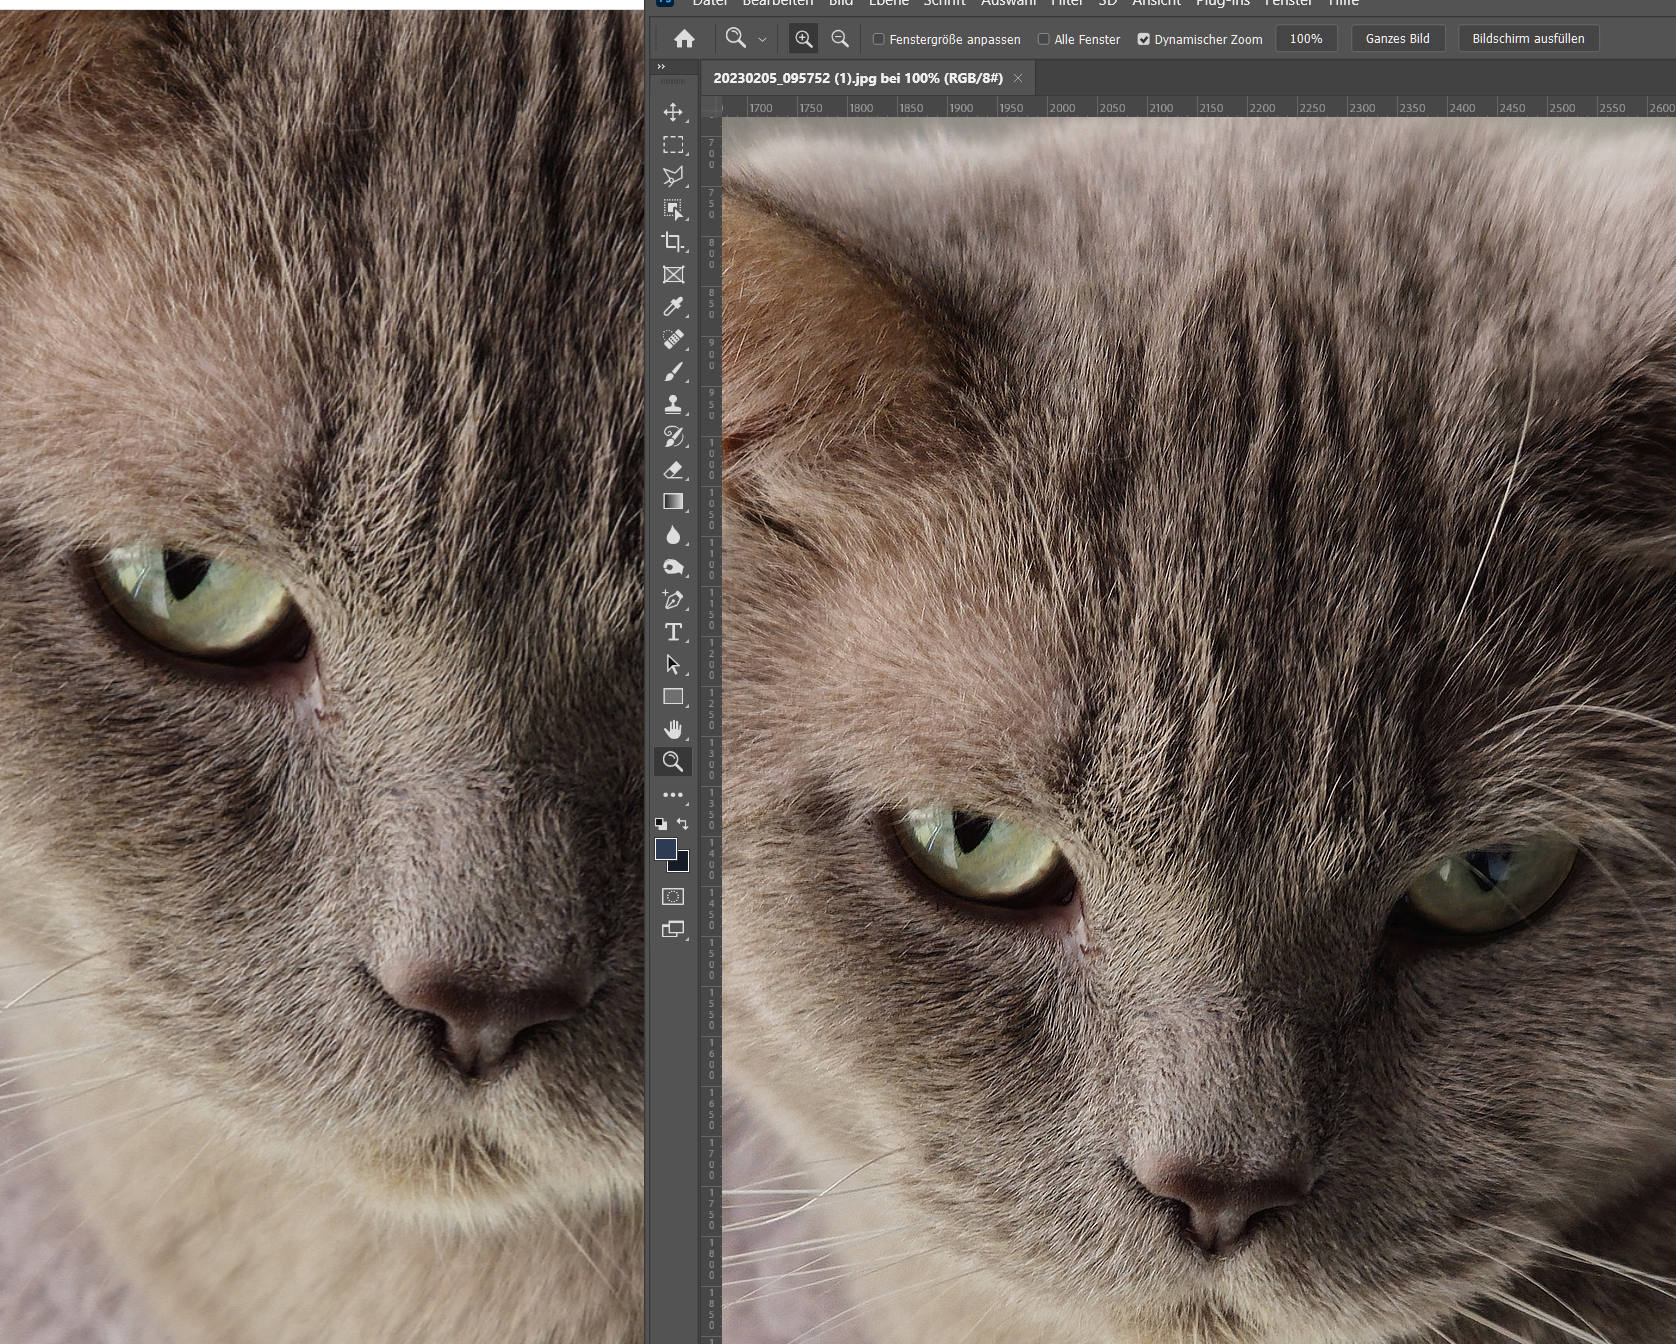Viewport: 1676px width, 1344px height.
Task: Pick the Eyedropper tool
Action: 673,307
